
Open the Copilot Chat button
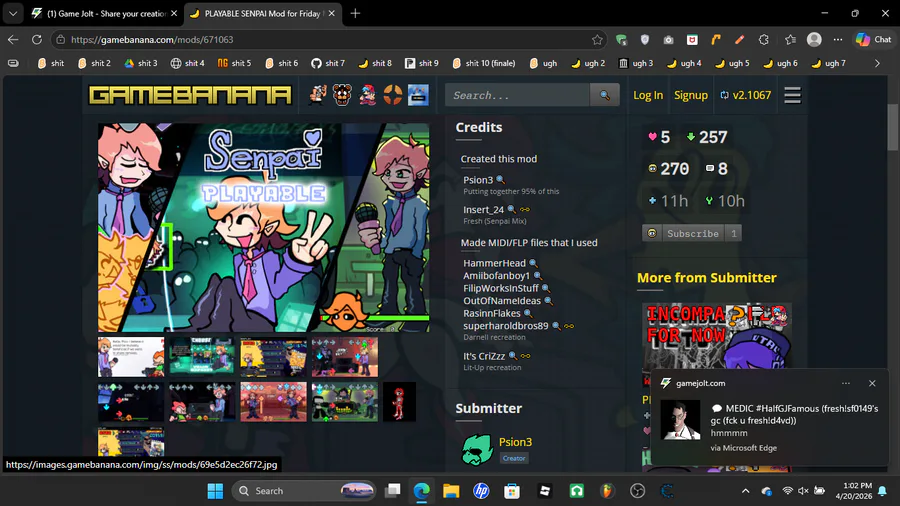(x=873, y=40)
